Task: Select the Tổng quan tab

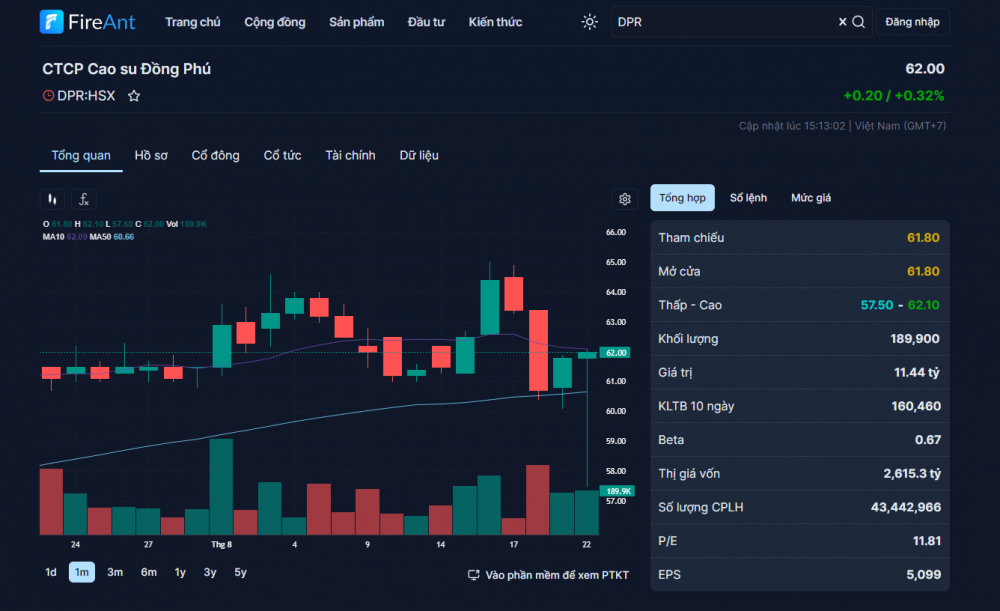Action: [81, 156]
